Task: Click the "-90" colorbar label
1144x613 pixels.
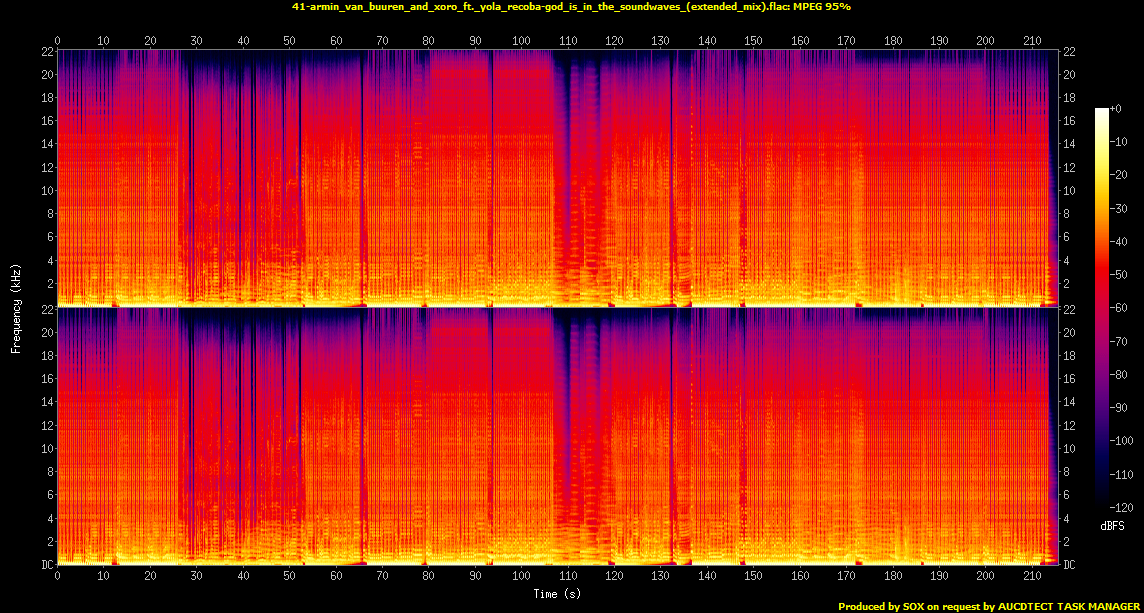Action: point(1118,407)
